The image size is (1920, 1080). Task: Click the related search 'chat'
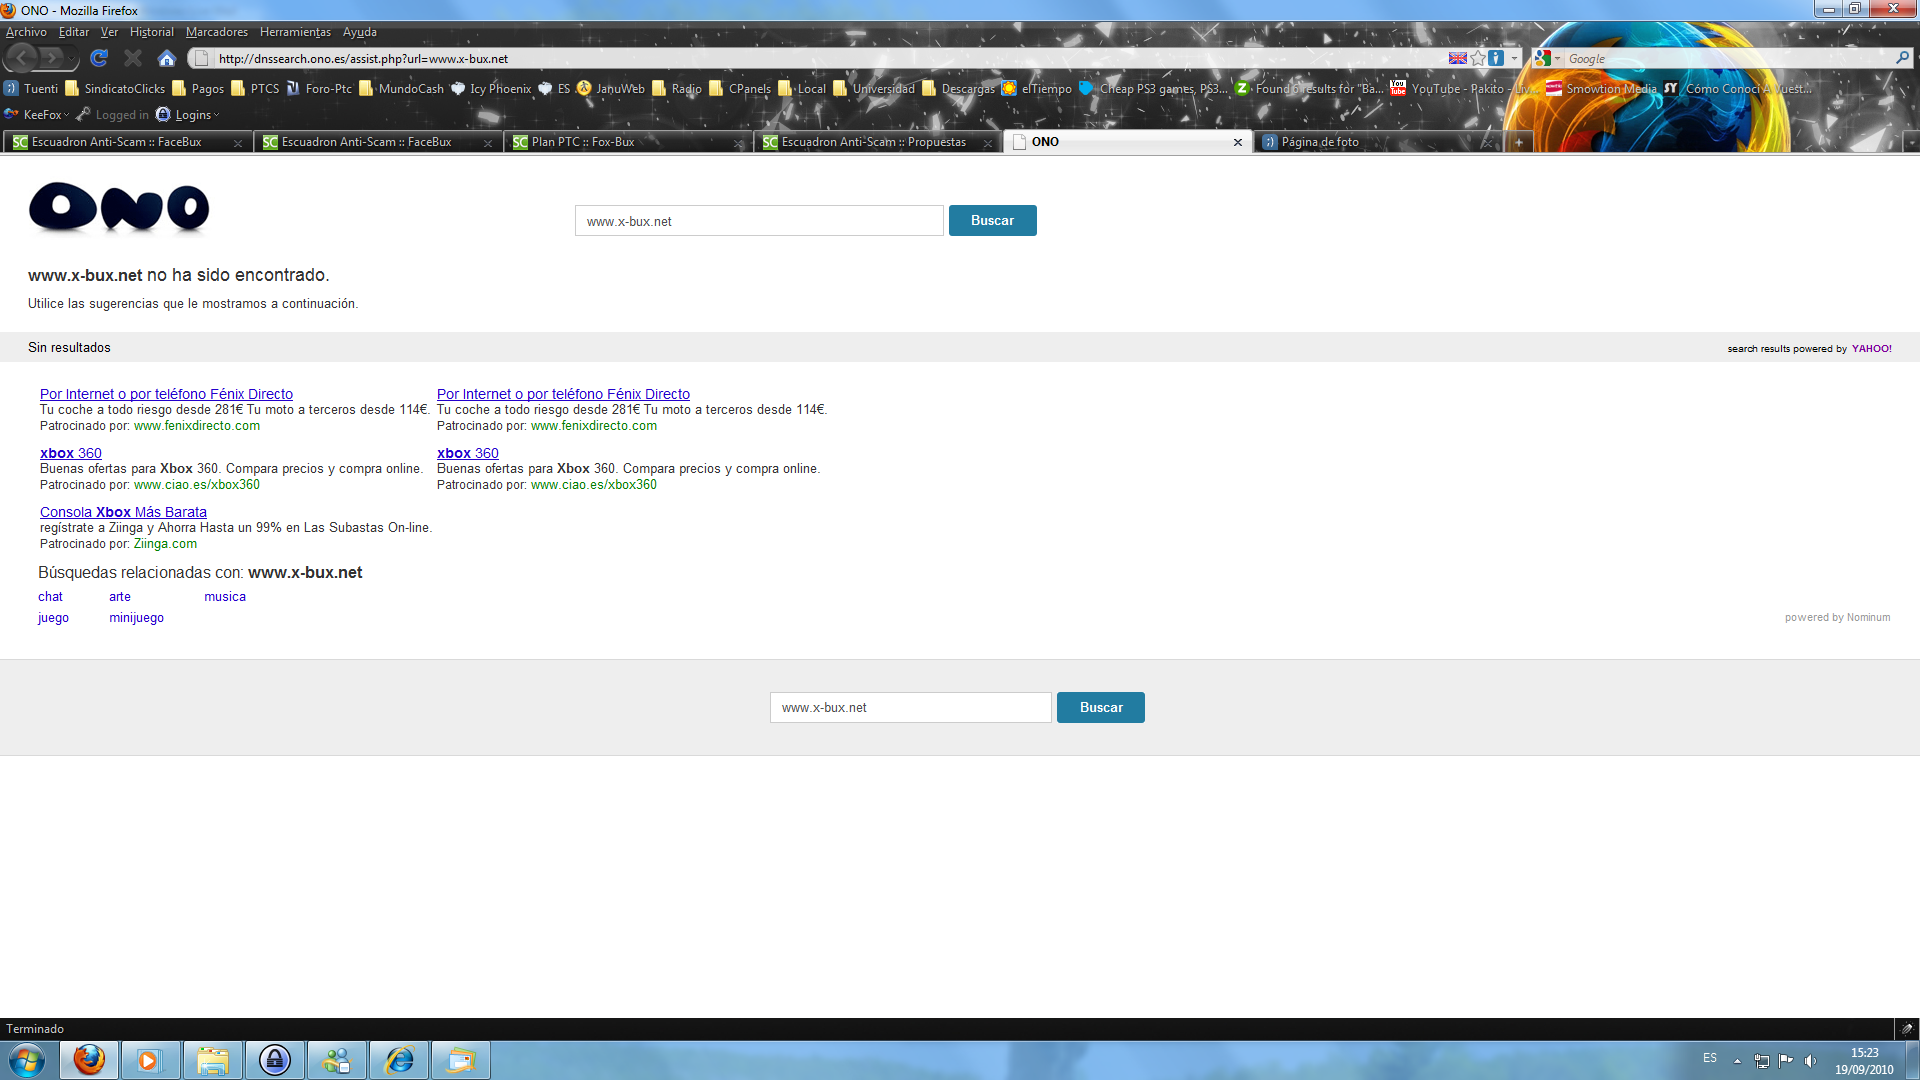(x=50, y=597)
